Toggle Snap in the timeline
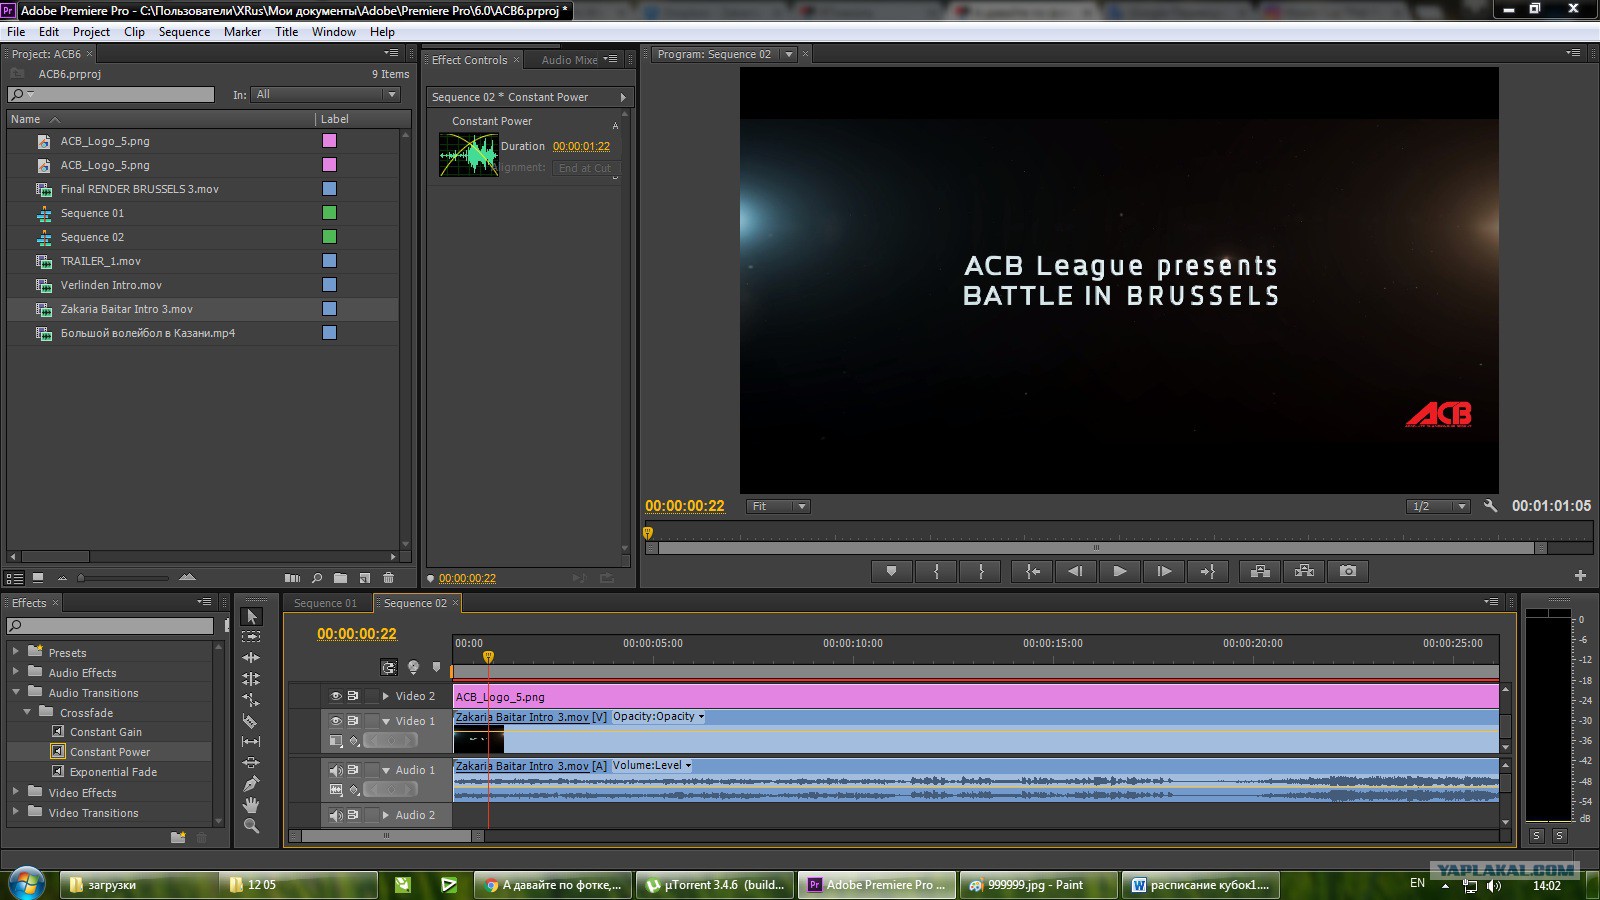 [x=389, y=667]
